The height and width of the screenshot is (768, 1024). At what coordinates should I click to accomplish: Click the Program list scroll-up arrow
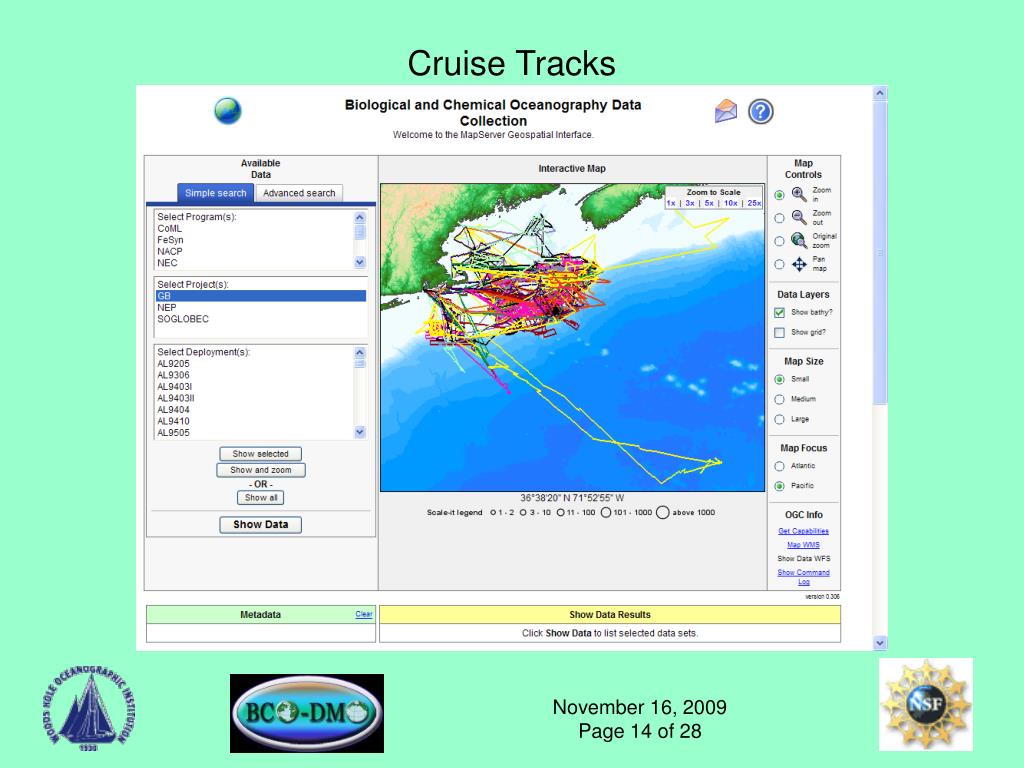pyautogui.click(x=360, y=217)
